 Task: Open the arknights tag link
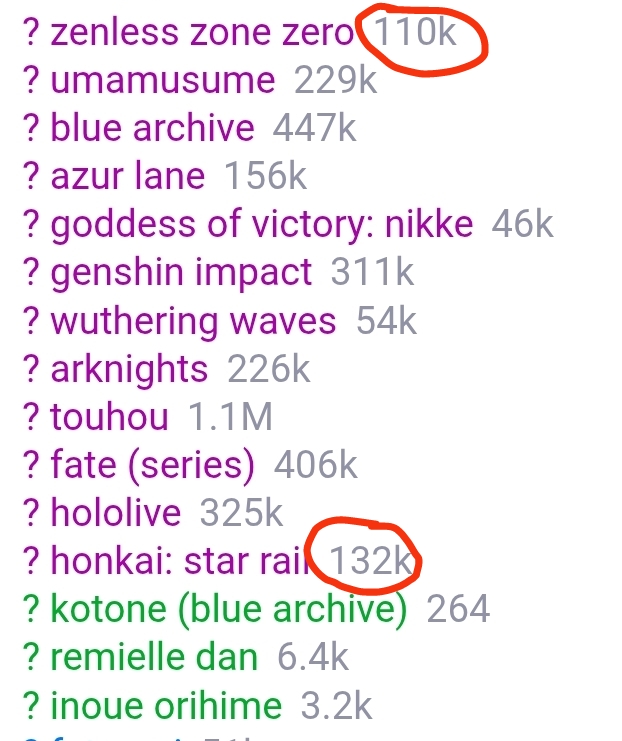(129, 370)
